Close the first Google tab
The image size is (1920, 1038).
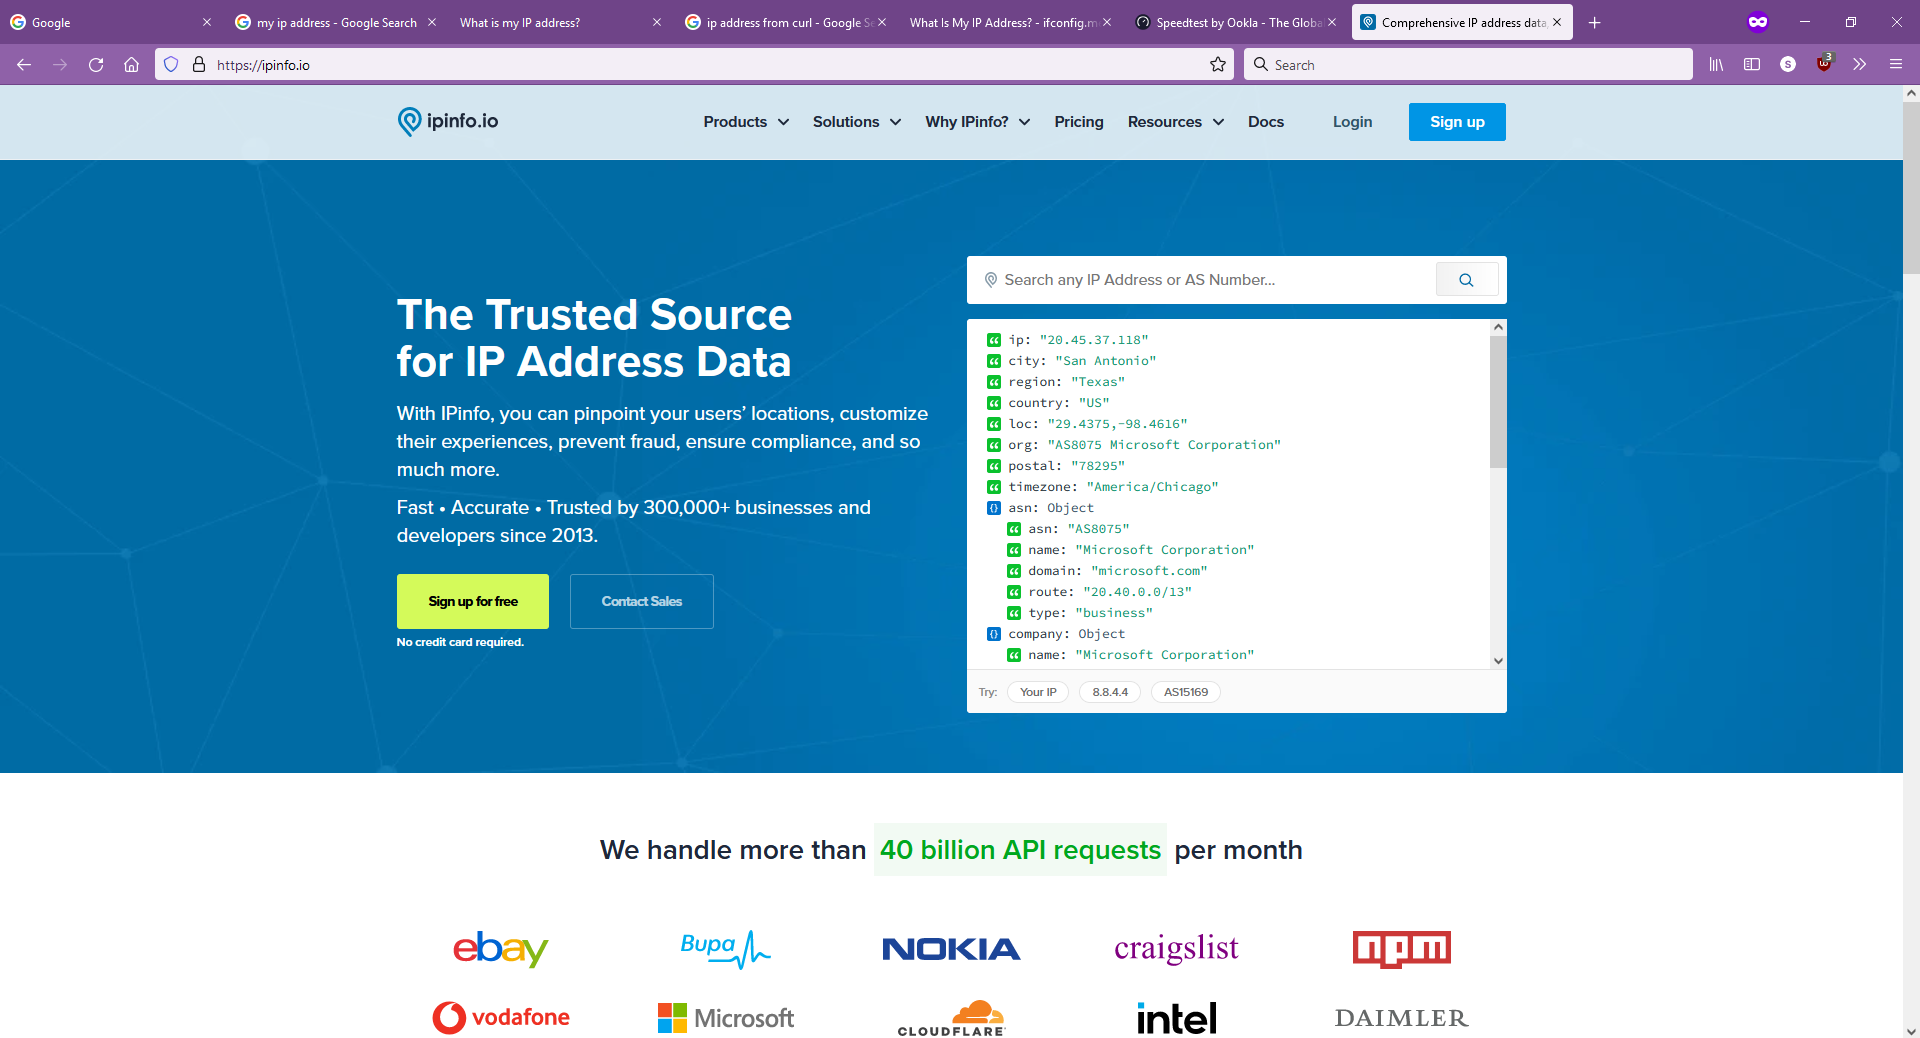207,23
